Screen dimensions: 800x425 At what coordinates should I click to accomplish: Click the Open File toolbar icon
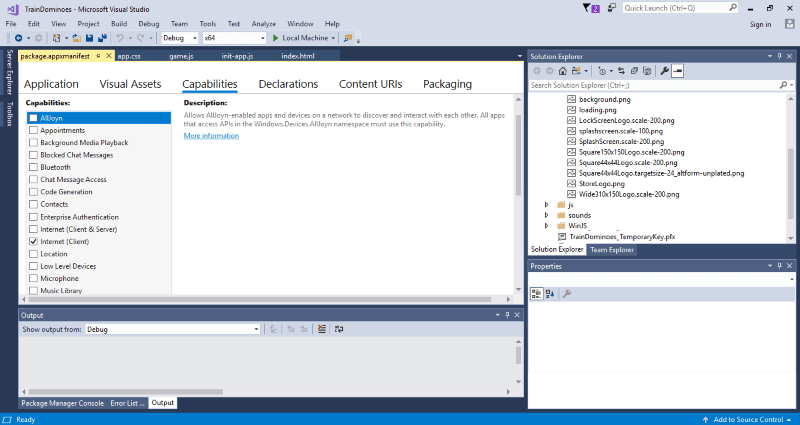pyautogui.click(x=77, y=38)
